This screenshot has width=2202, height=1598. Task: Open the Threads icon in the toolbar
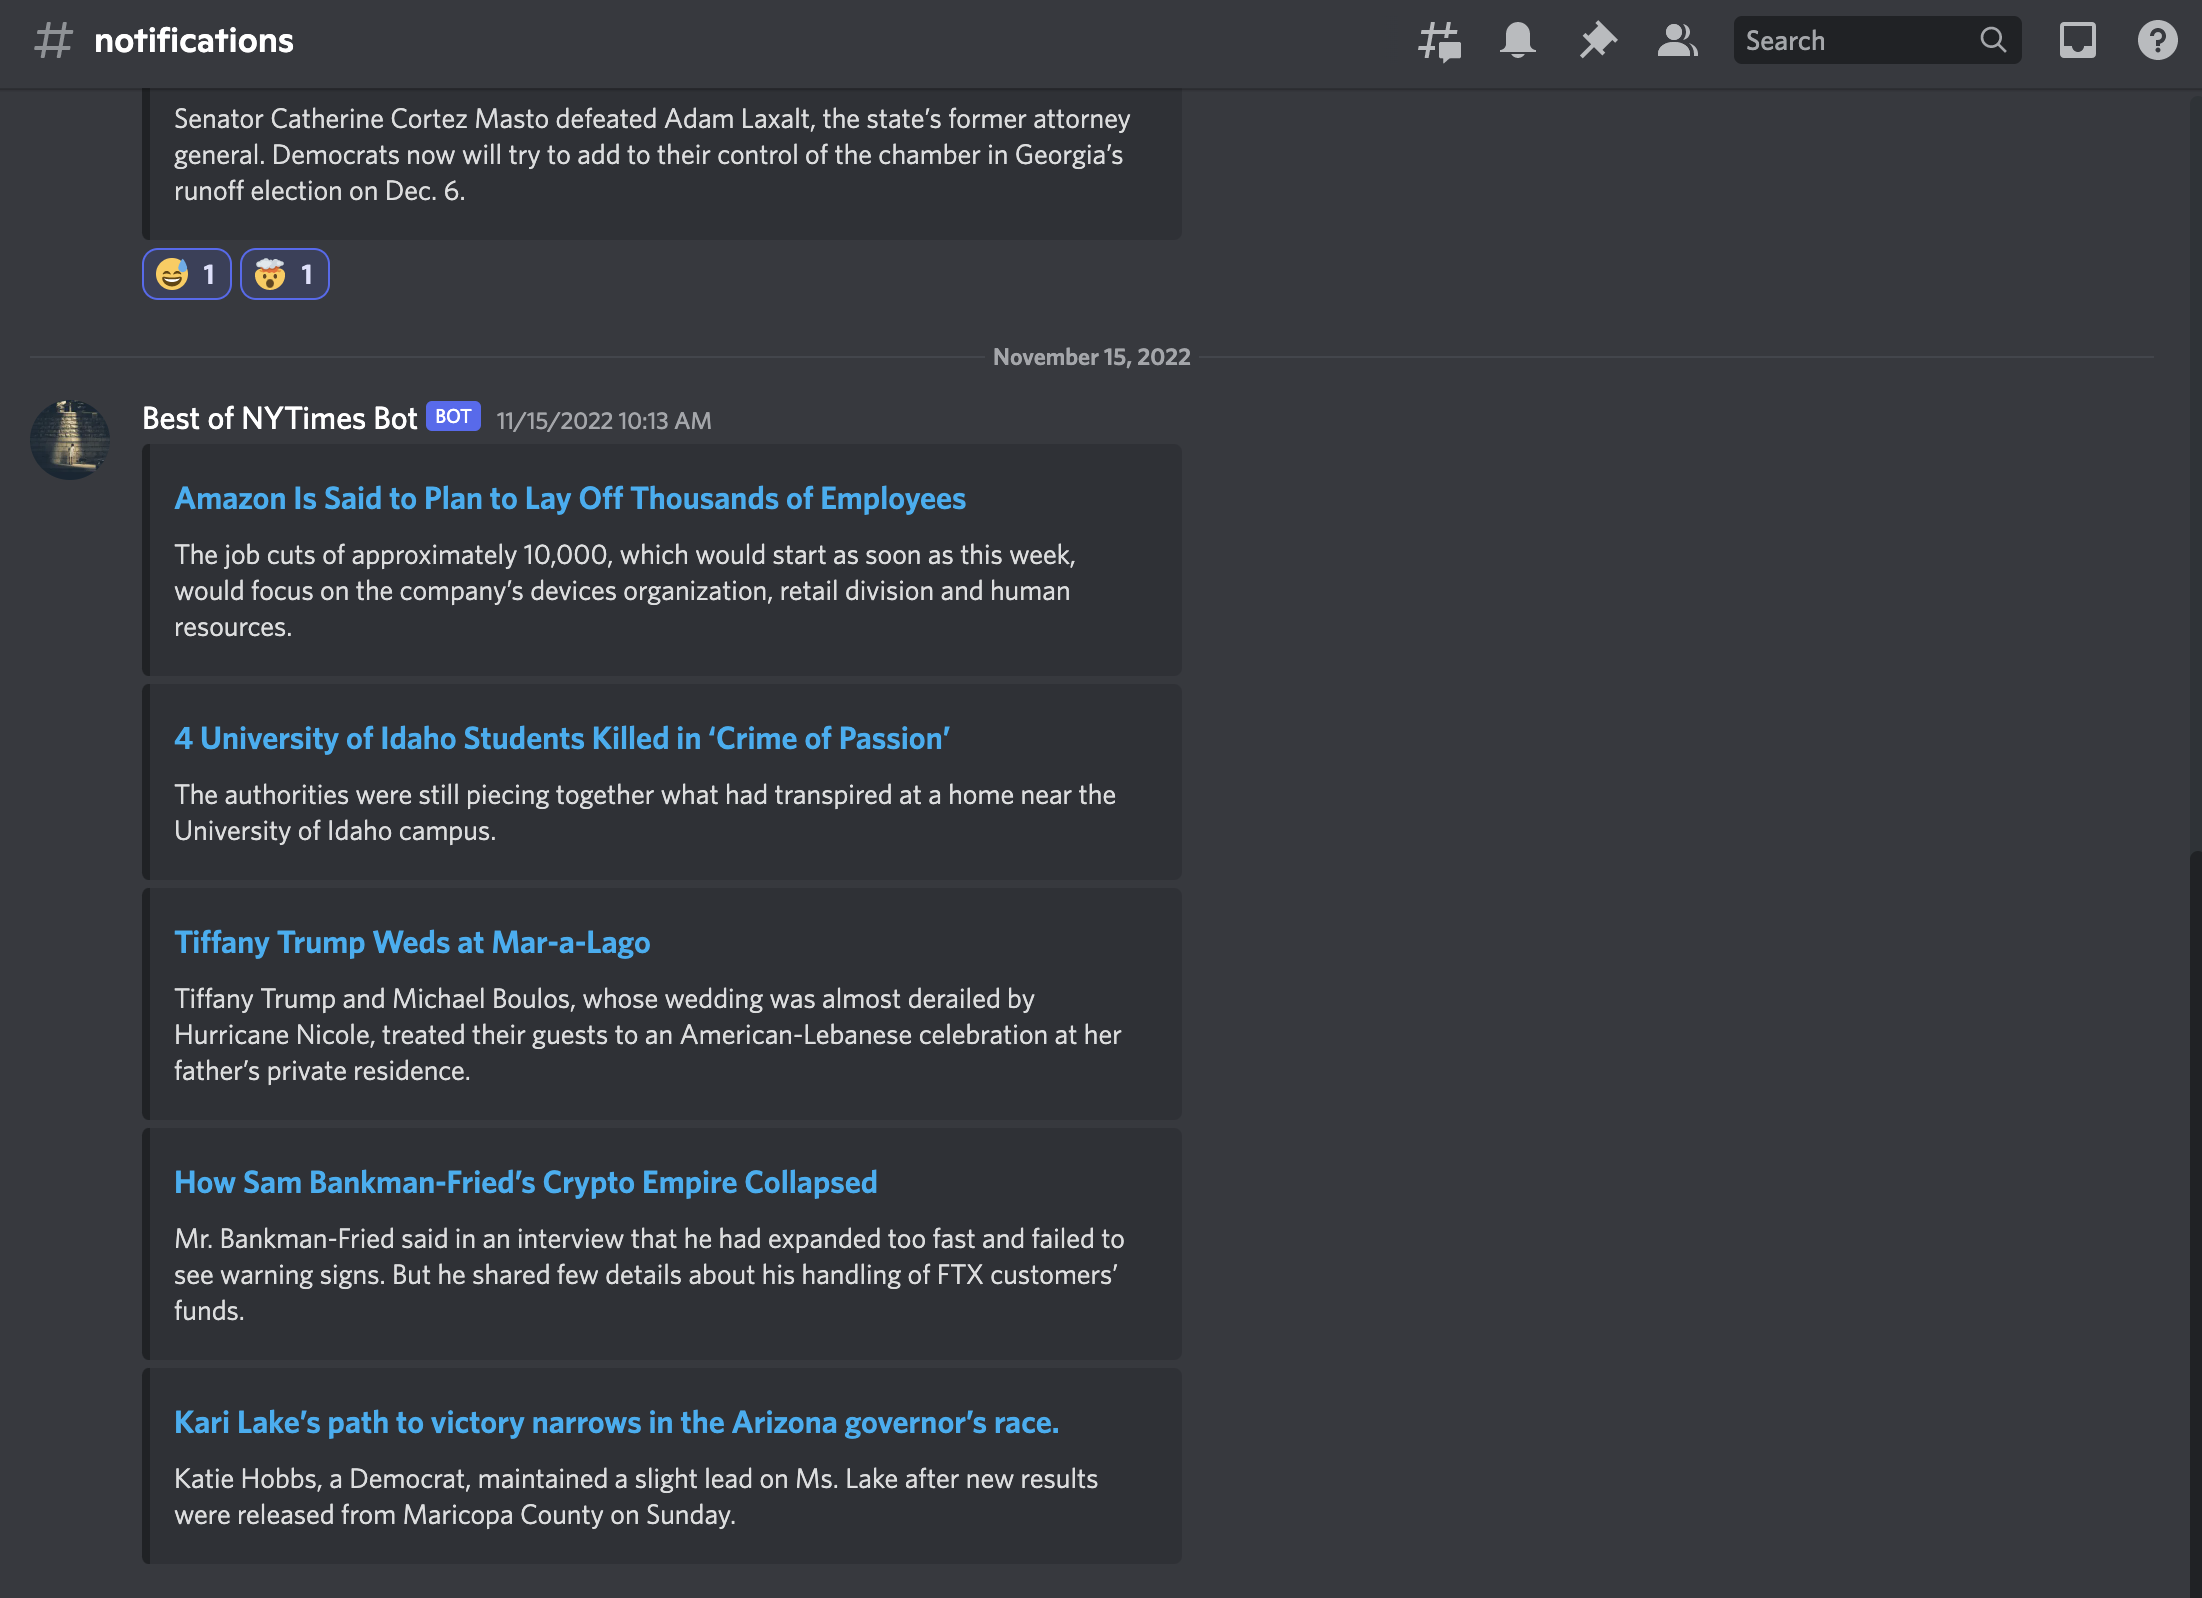click(1437, 41)
